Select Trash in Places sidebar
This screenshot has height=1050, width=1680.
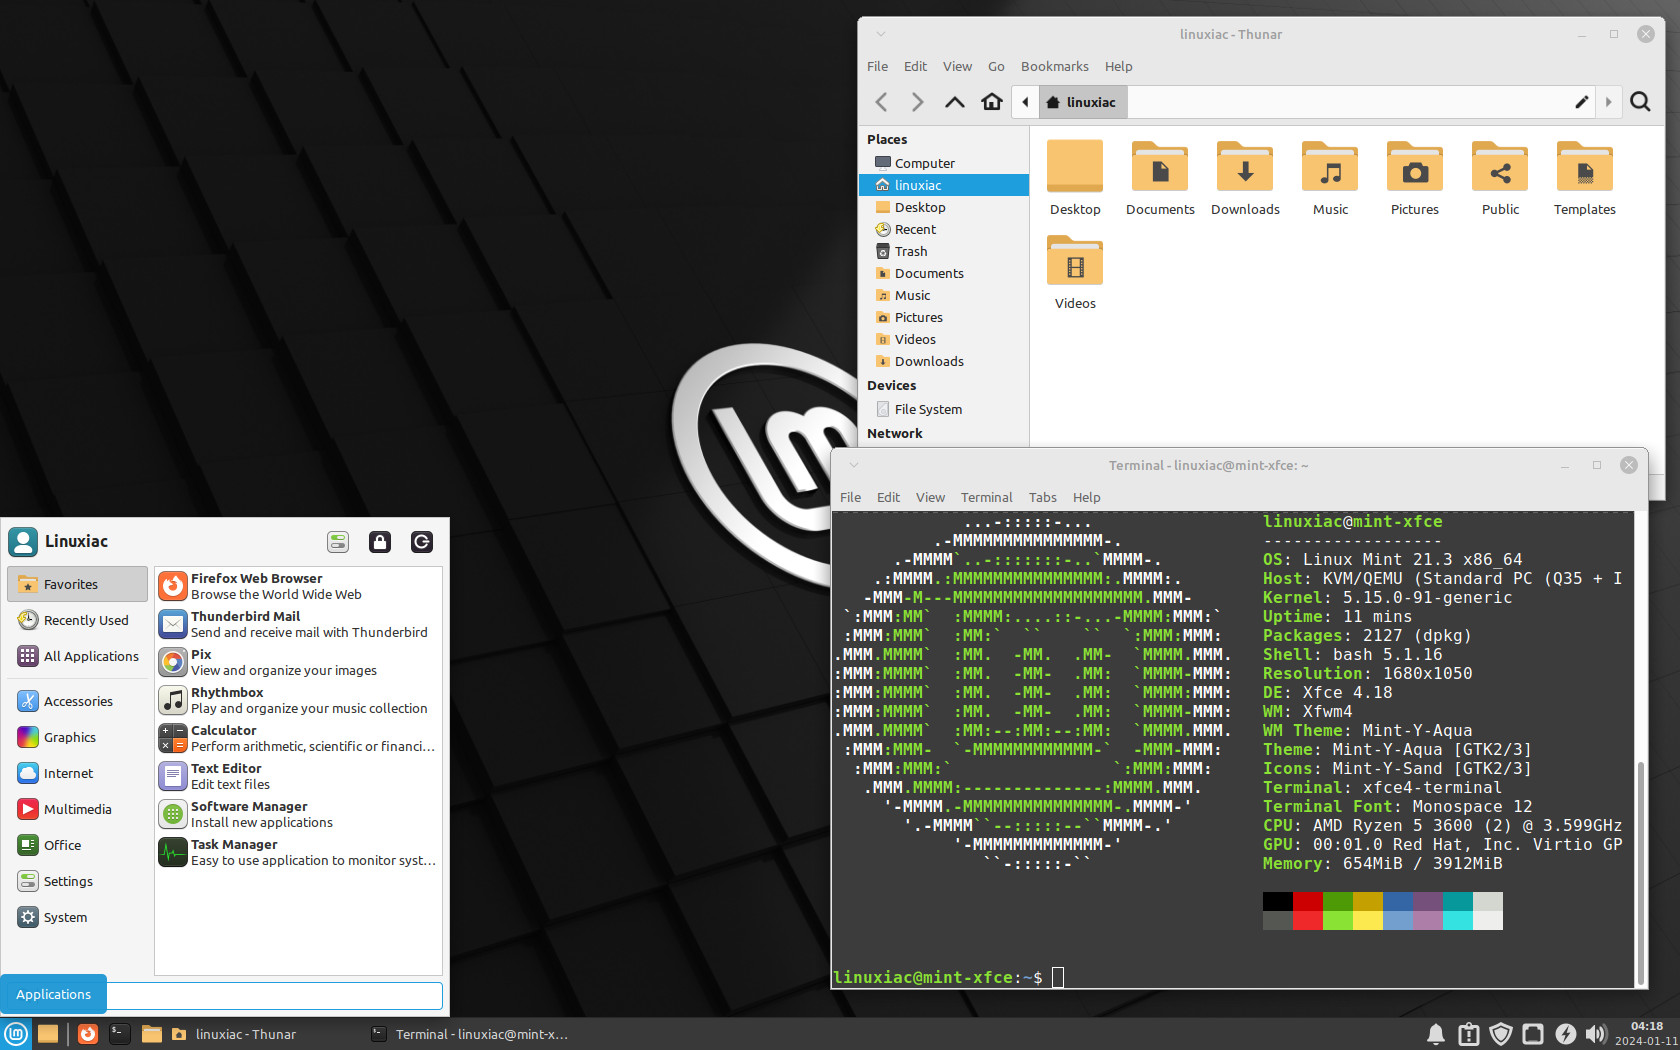[944, 251]
